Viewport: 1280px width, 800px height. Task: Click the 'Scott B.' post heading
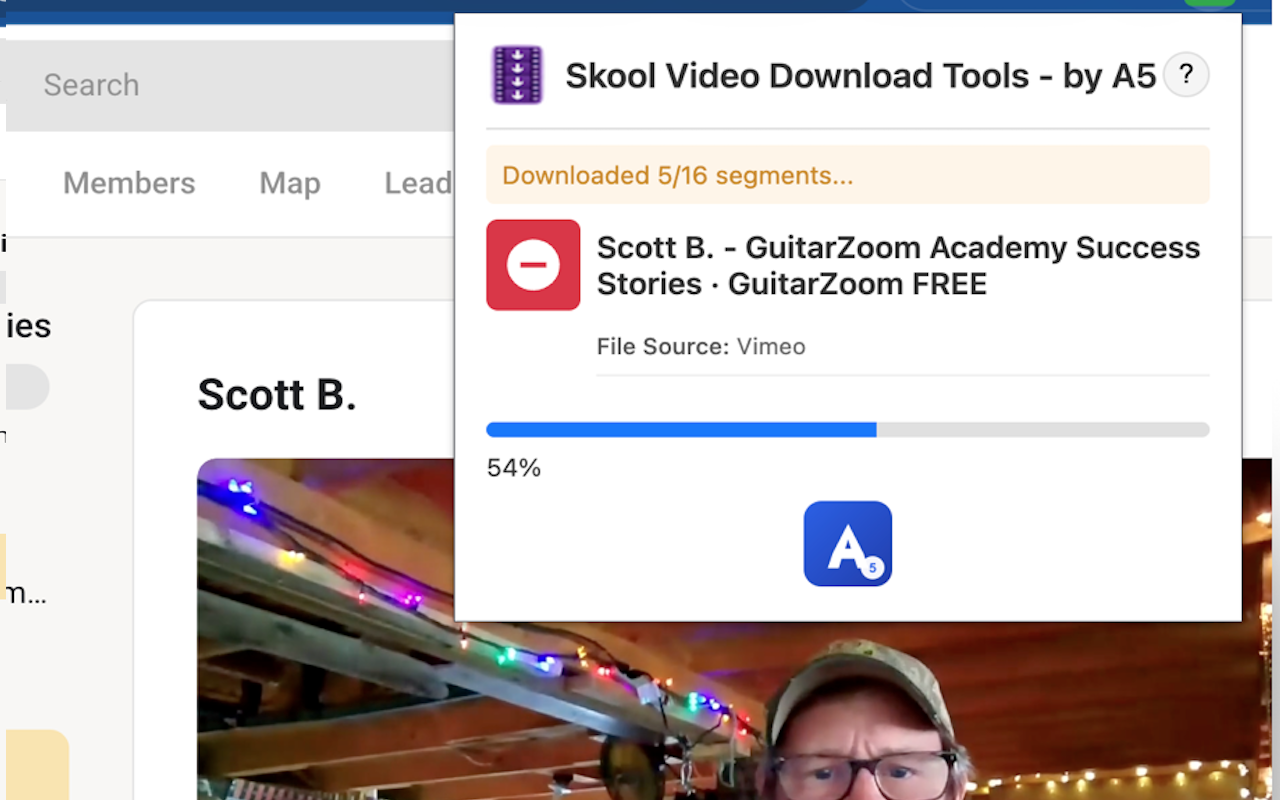(277, 395)
